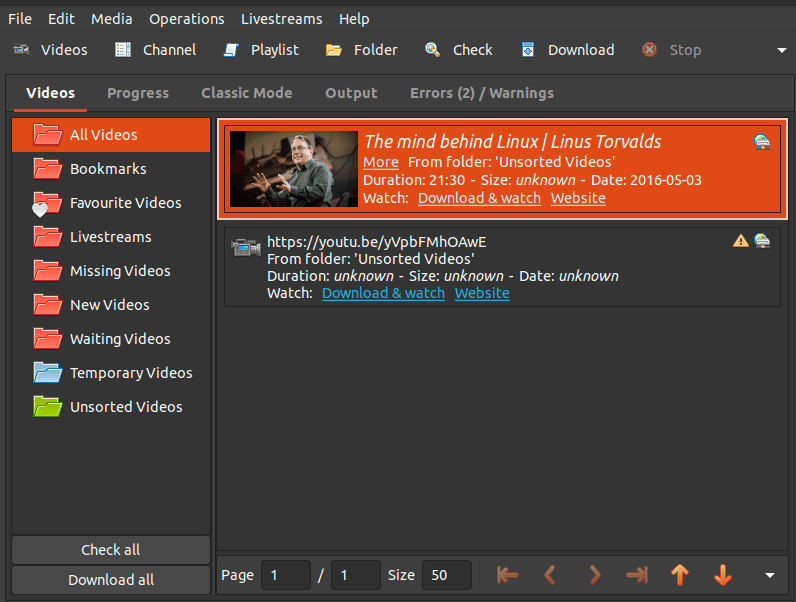Open the Help menu
Screen dimensions: 796x602
pyautogui.click(x=354, y=19)
